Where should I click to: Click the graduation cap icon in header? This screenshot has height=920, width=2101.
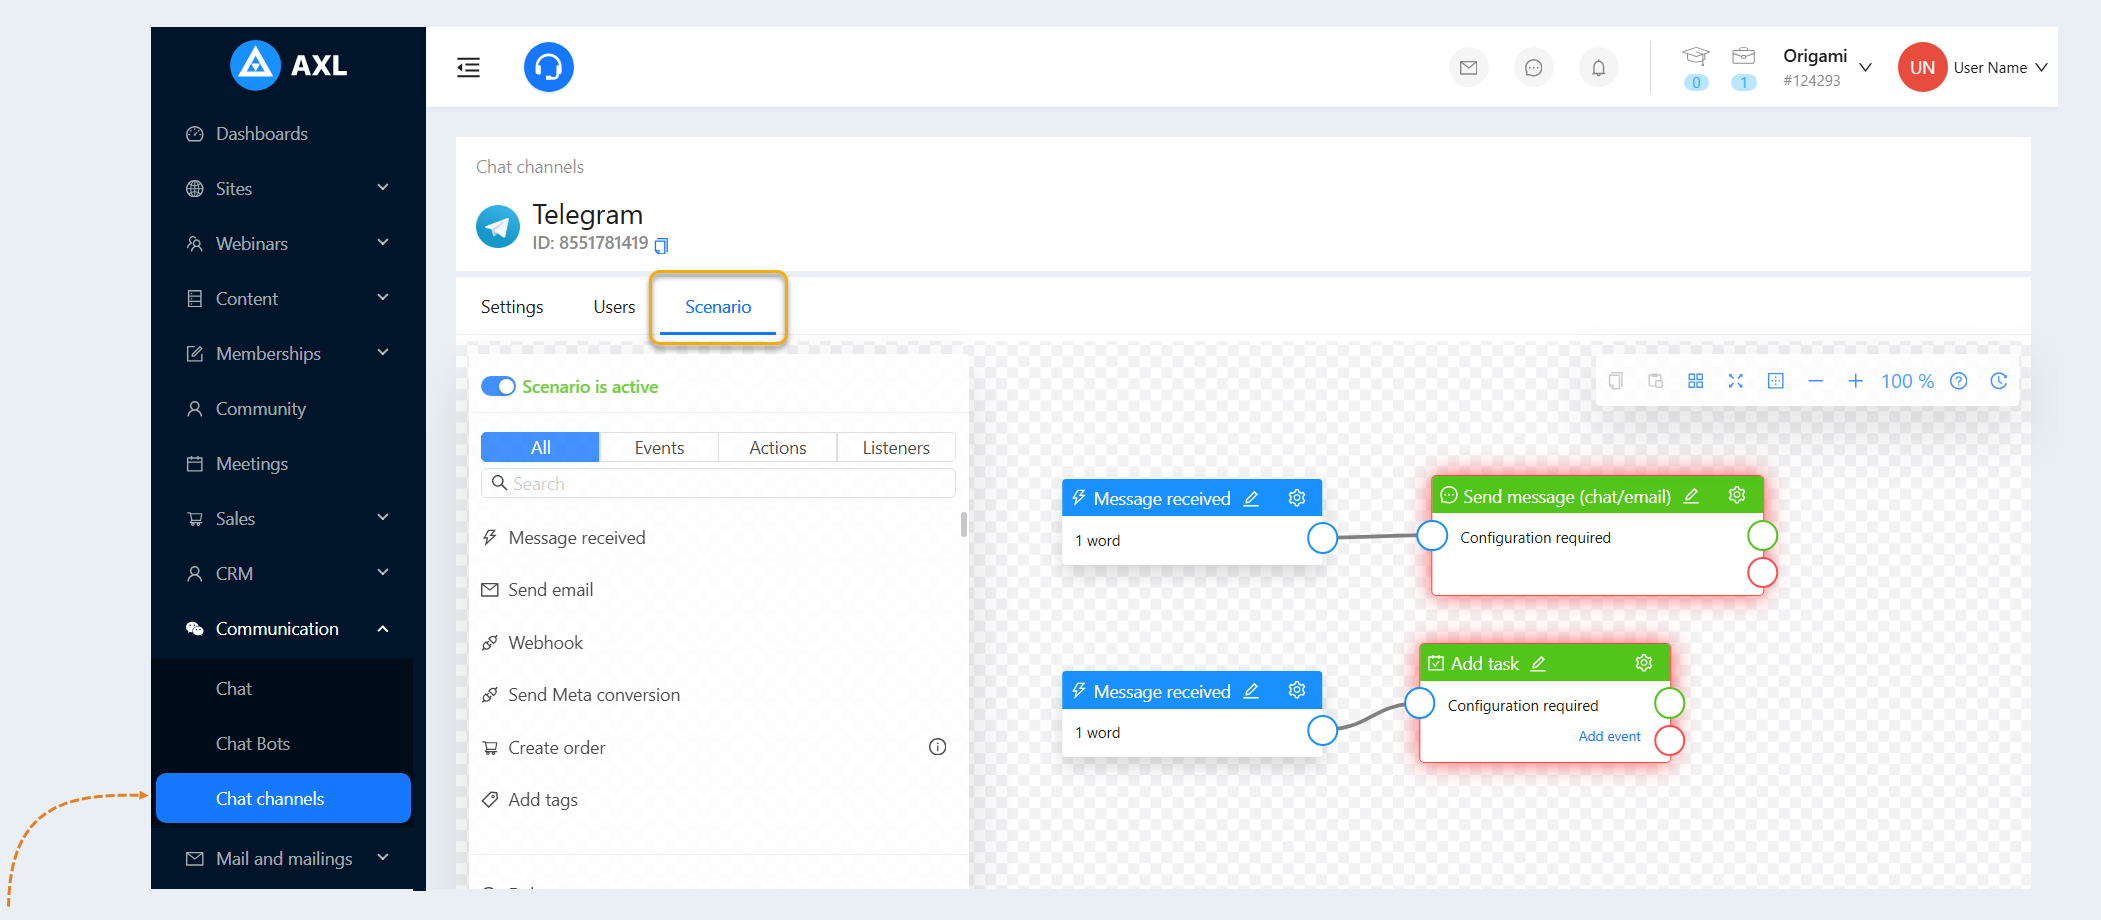(x=1695, y=56)
